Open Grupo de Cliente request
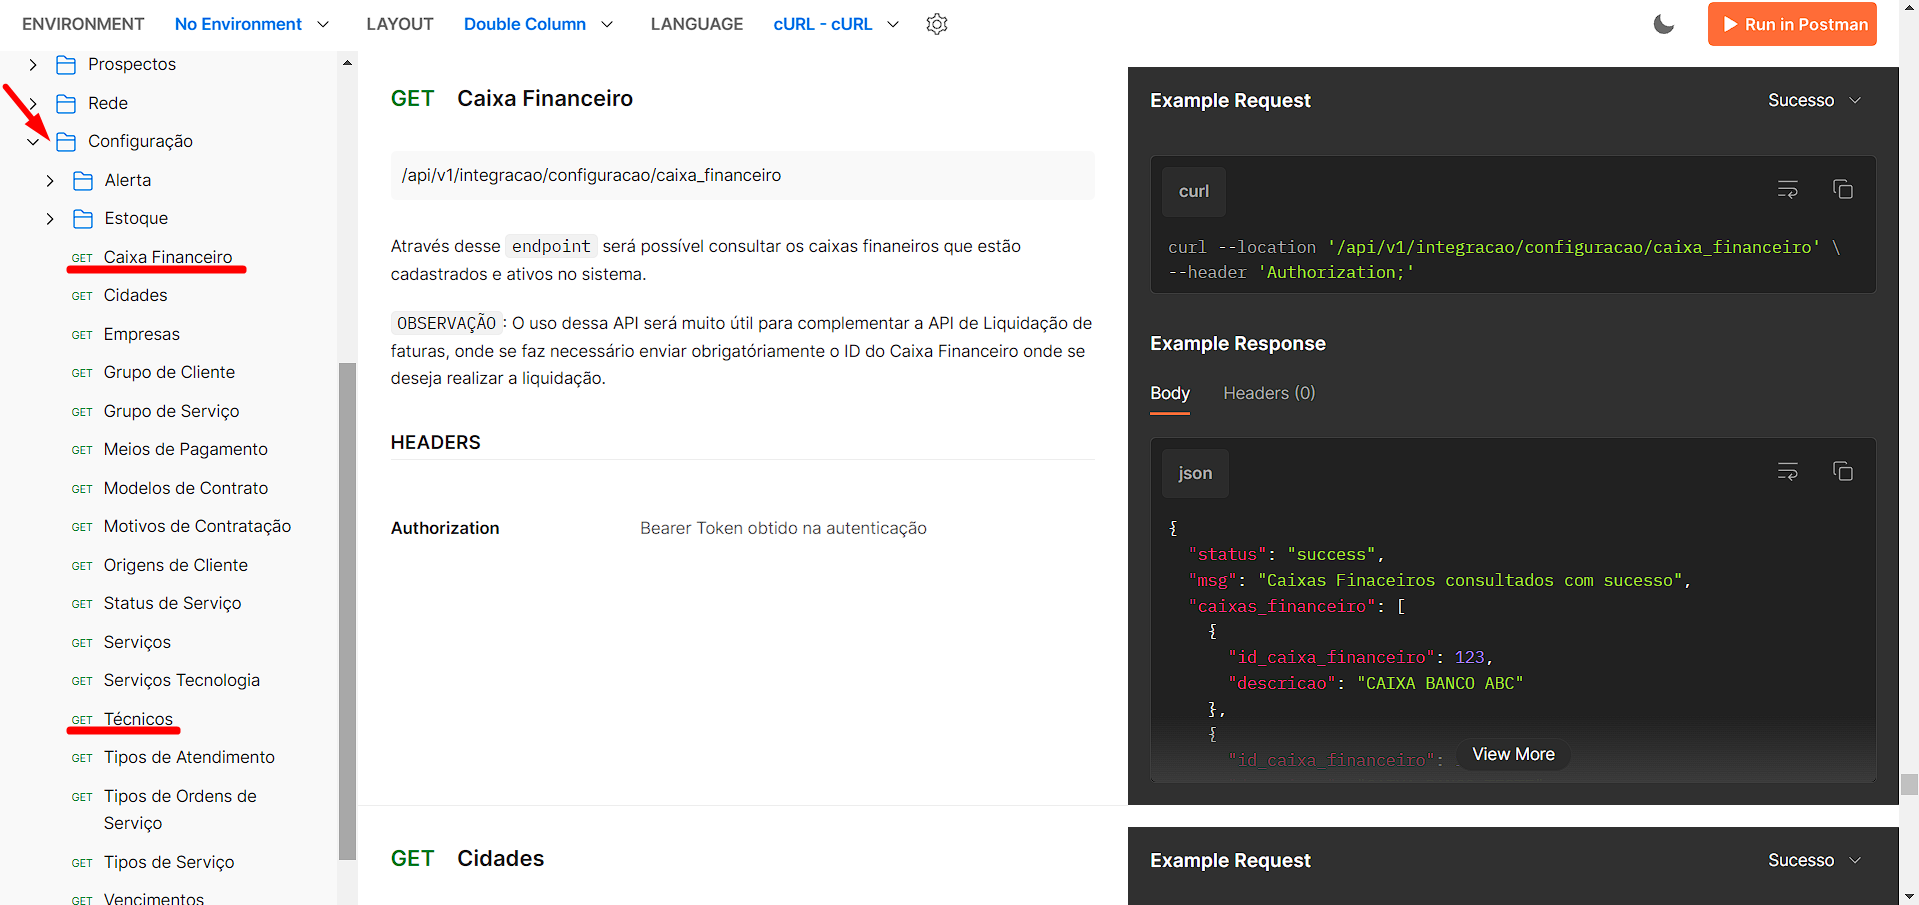This screenshot has width=1919, height=905. click(169, 372)
